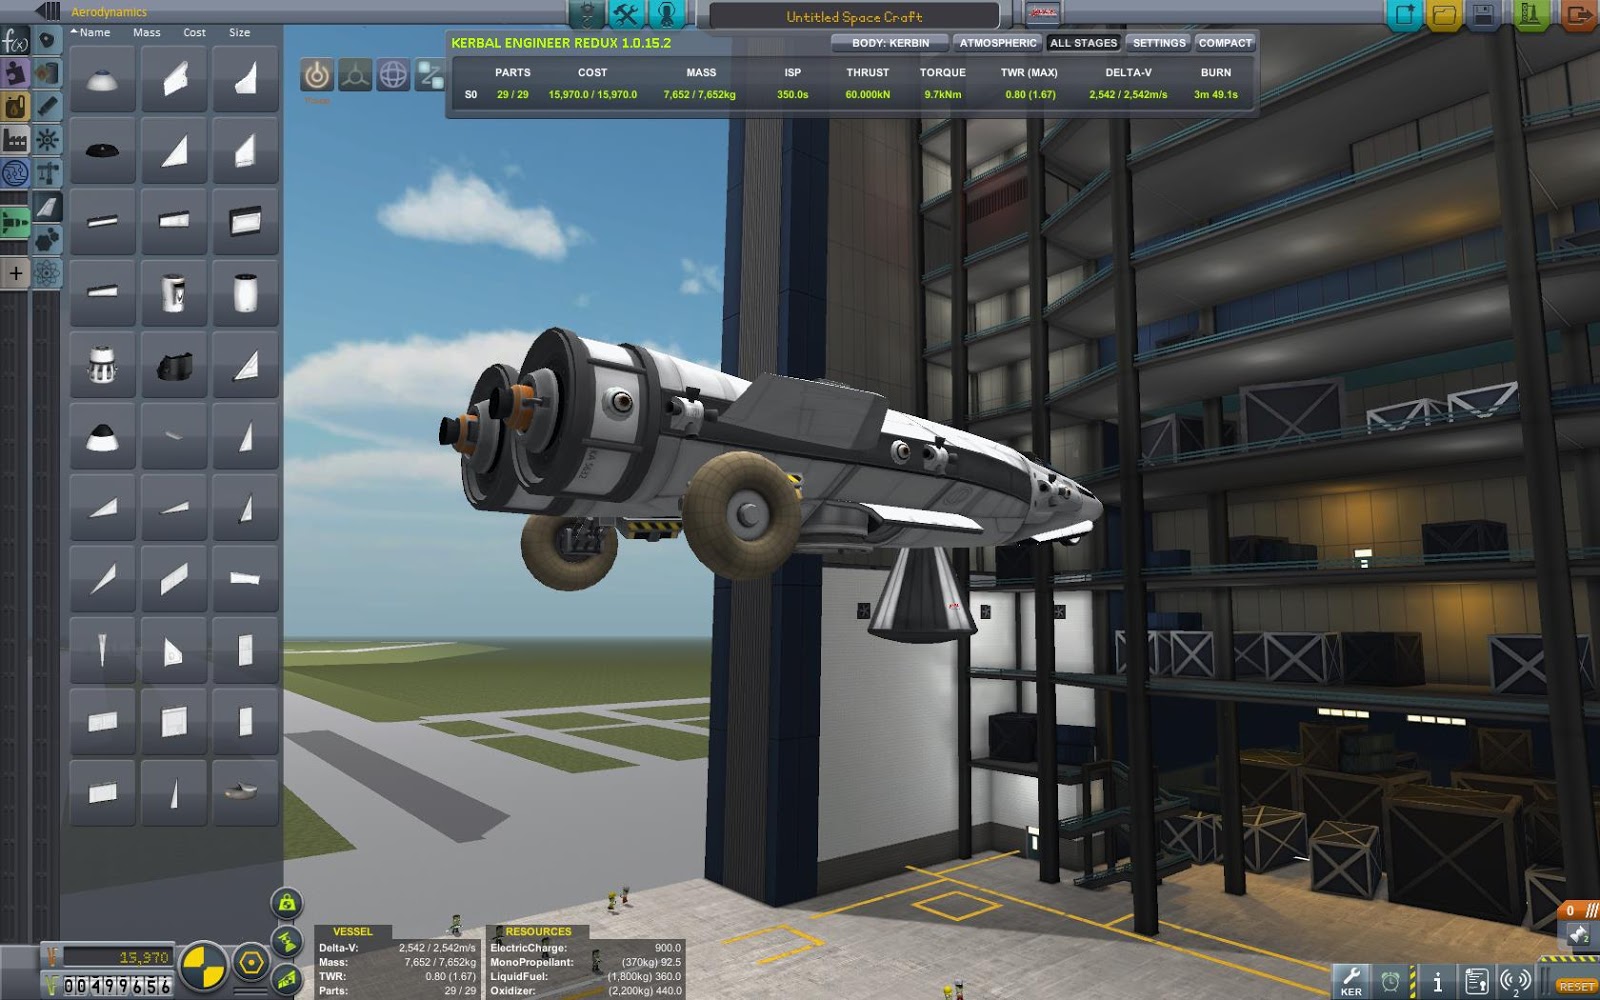Open the info 'i' toolbar button
Screen dimensions: 1600x1000
click(1437, 981)
